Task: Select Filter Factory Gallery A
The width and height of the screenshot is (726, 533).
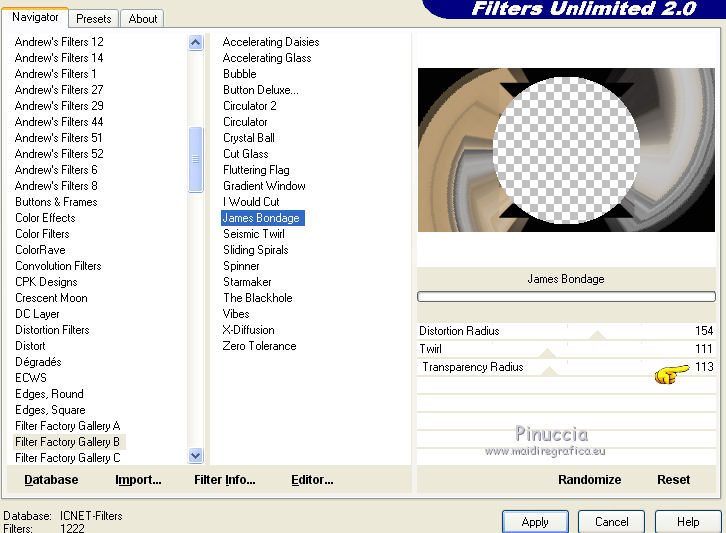Action: pos(67,426)
